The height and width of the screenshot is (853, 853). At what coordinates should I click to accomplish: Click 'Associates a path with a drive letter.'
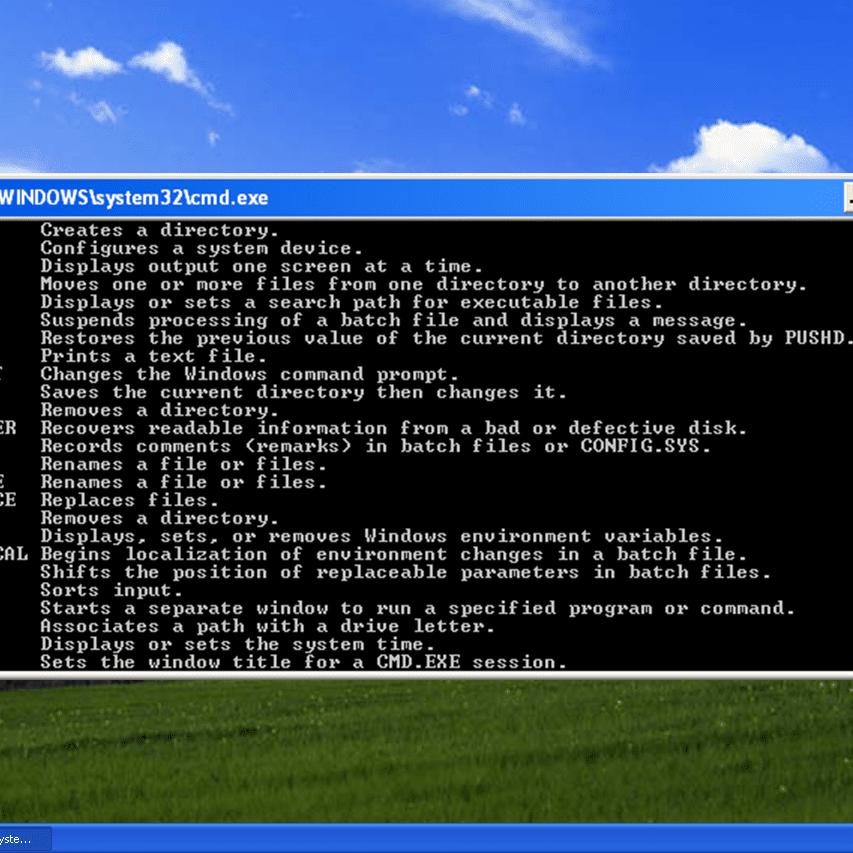tap(268, 626)
